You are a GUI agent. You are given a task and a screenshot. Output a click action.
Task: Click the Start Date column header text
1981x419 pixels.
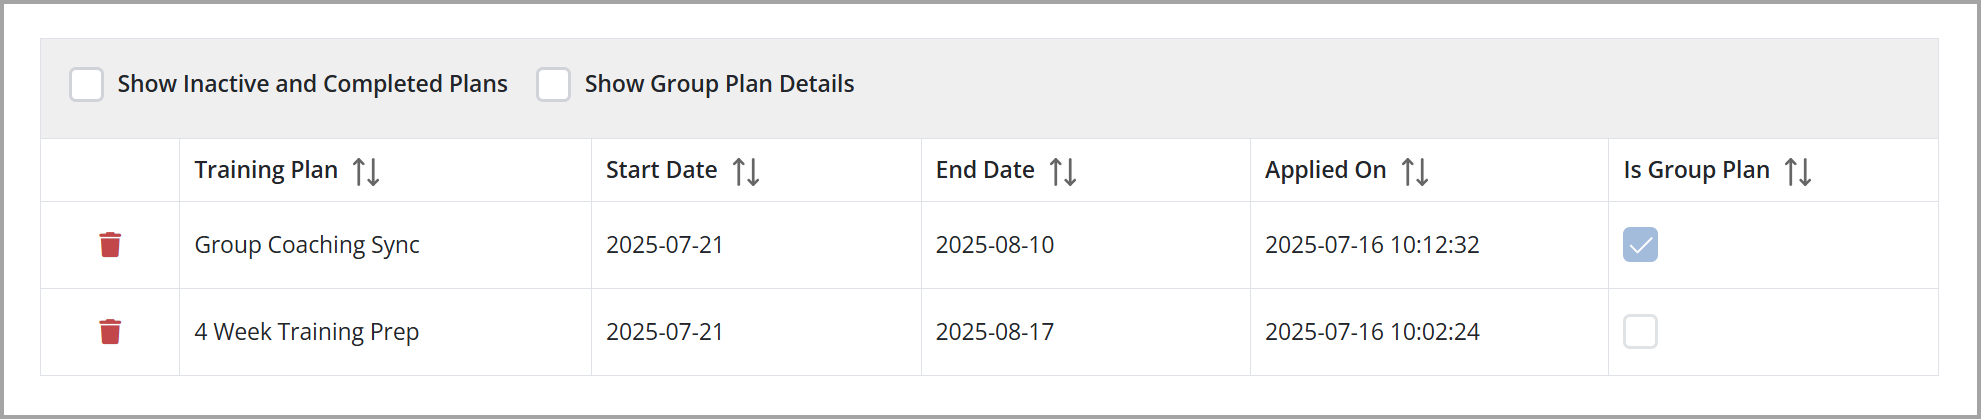point(661,170)
